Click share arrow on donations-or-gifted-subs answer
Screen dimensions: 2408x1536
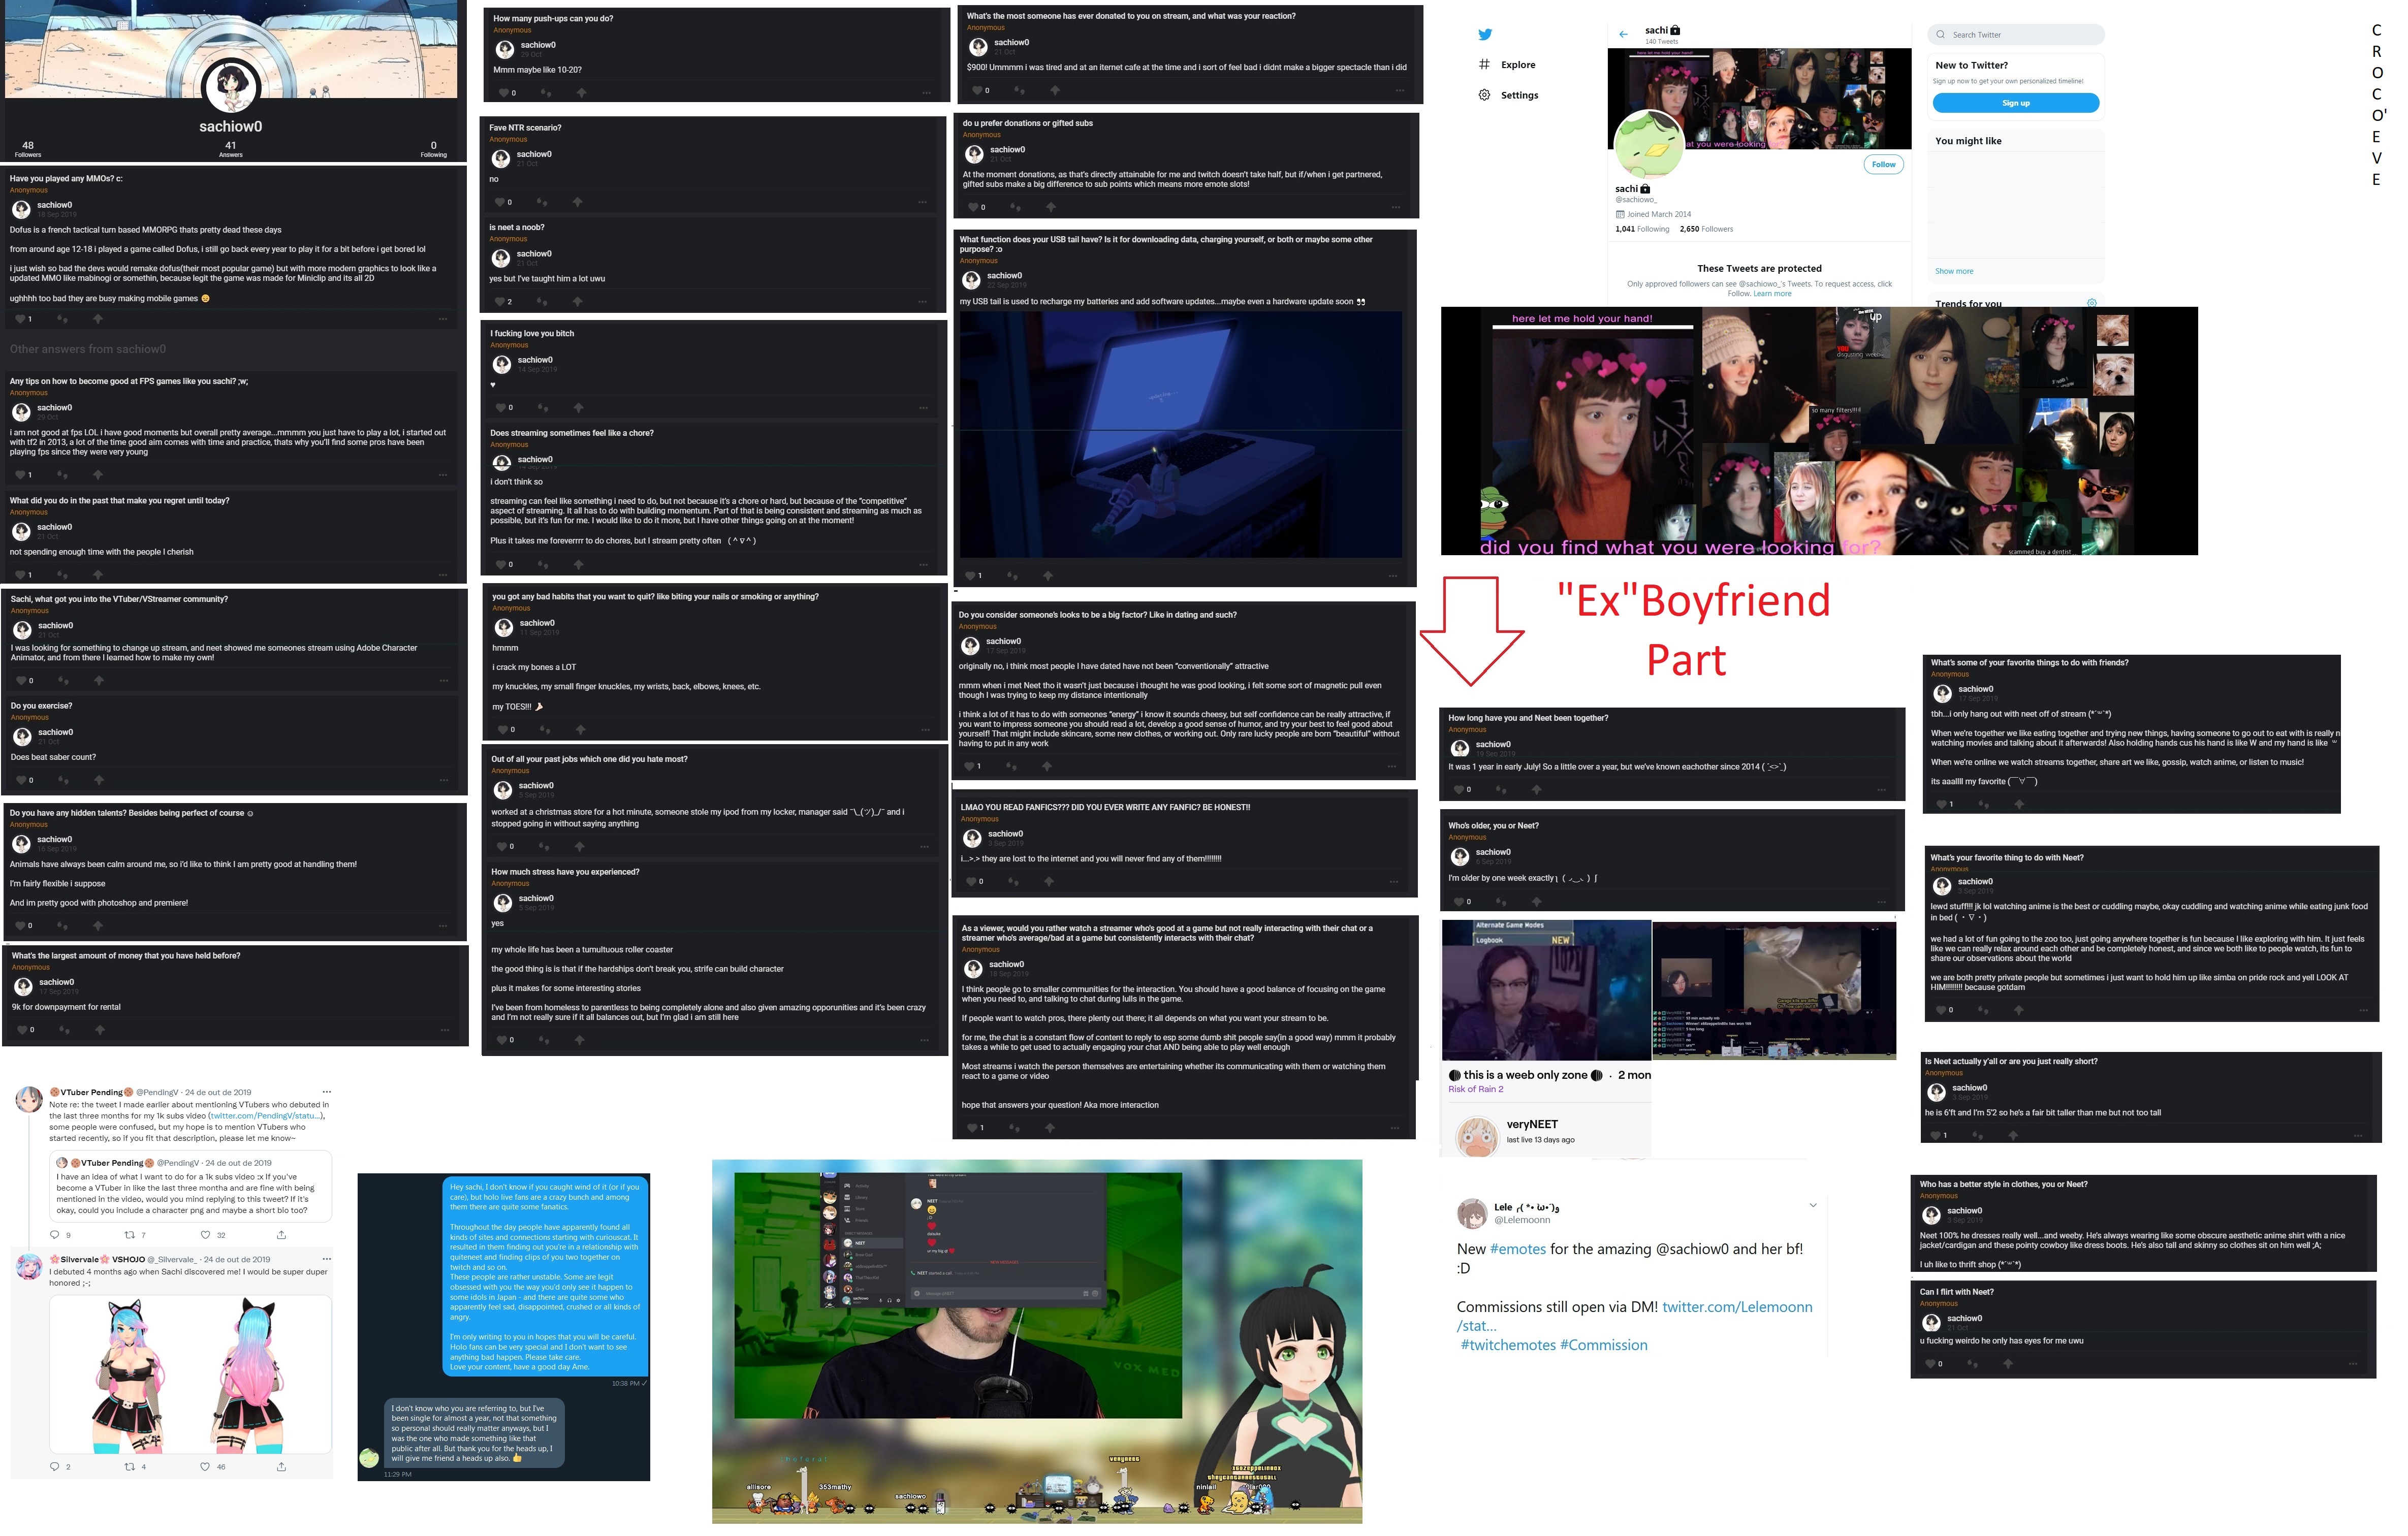point(1050,207)
